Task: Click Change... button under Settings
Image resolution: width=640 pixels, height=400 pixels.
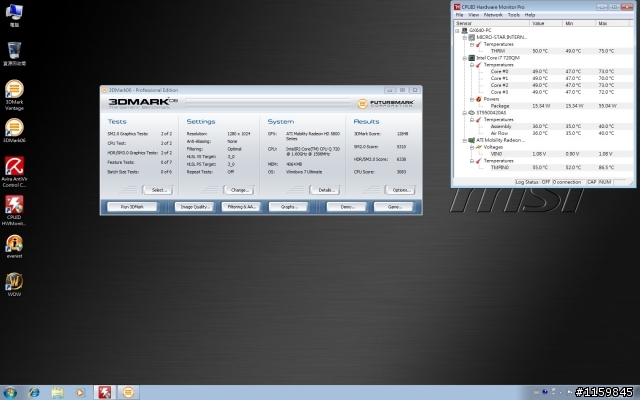Action: (x=238, y=189)
